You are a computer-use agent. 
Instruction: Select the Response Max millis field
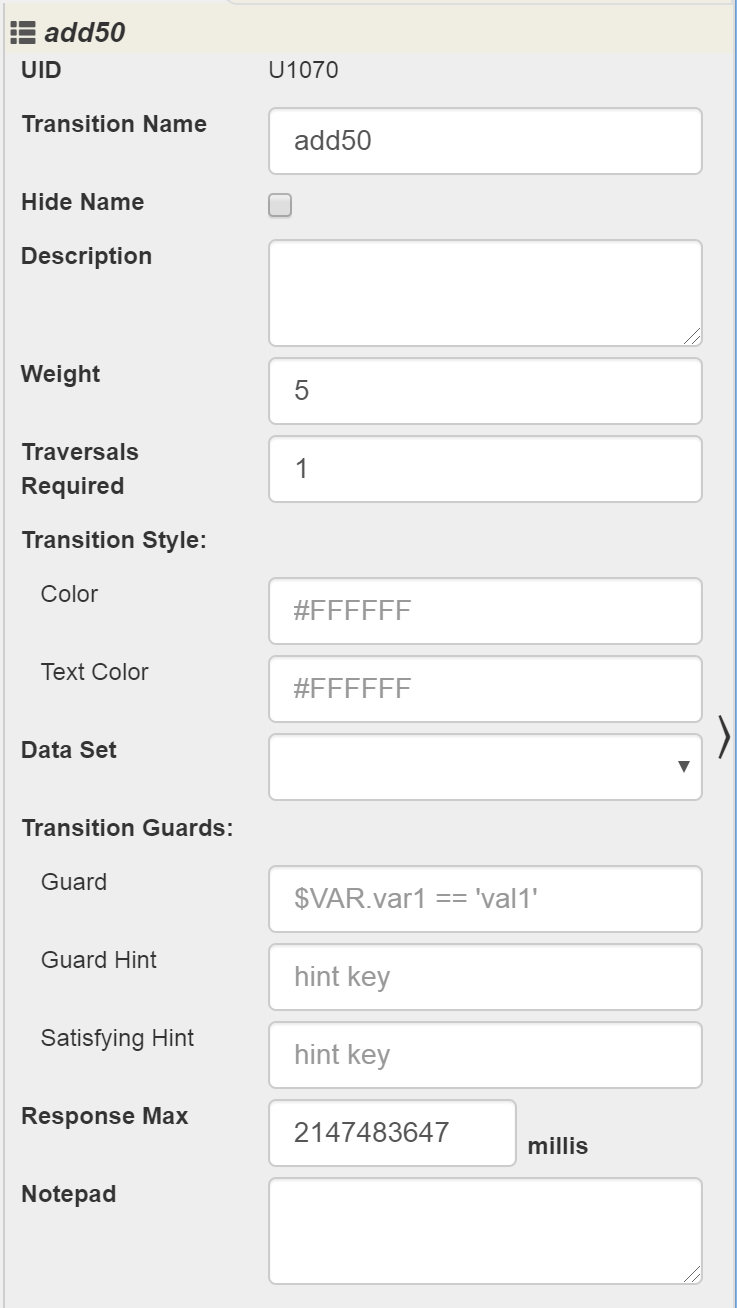pos(392,1133)
